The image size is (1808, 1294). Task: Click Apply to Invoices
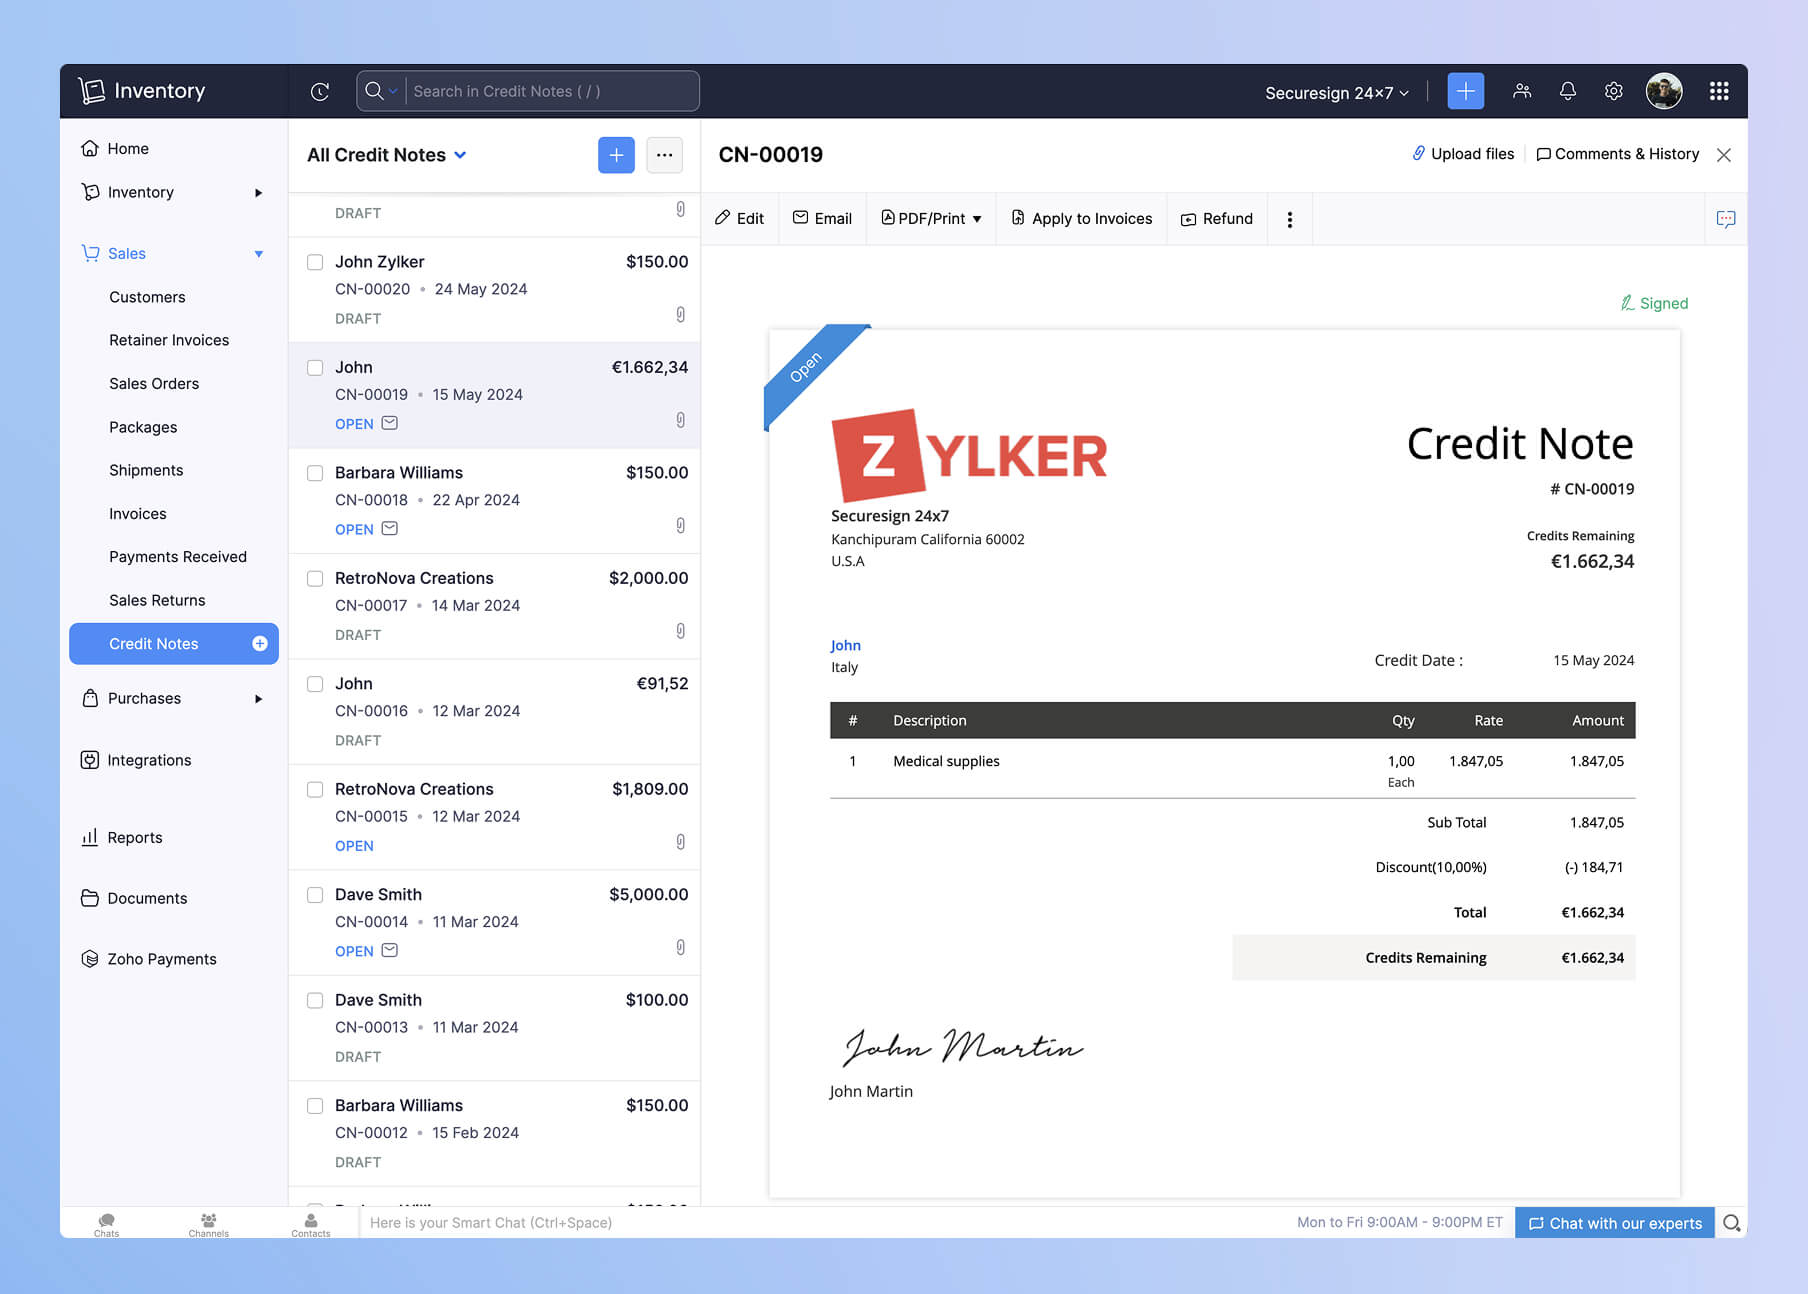pos(1082,219)
